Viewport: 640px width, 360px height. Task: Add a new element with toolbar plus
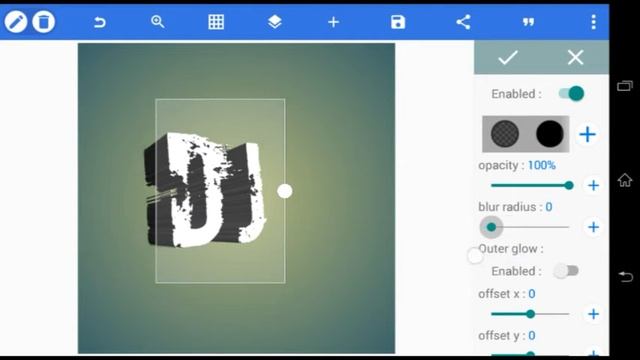pos(333,22)
